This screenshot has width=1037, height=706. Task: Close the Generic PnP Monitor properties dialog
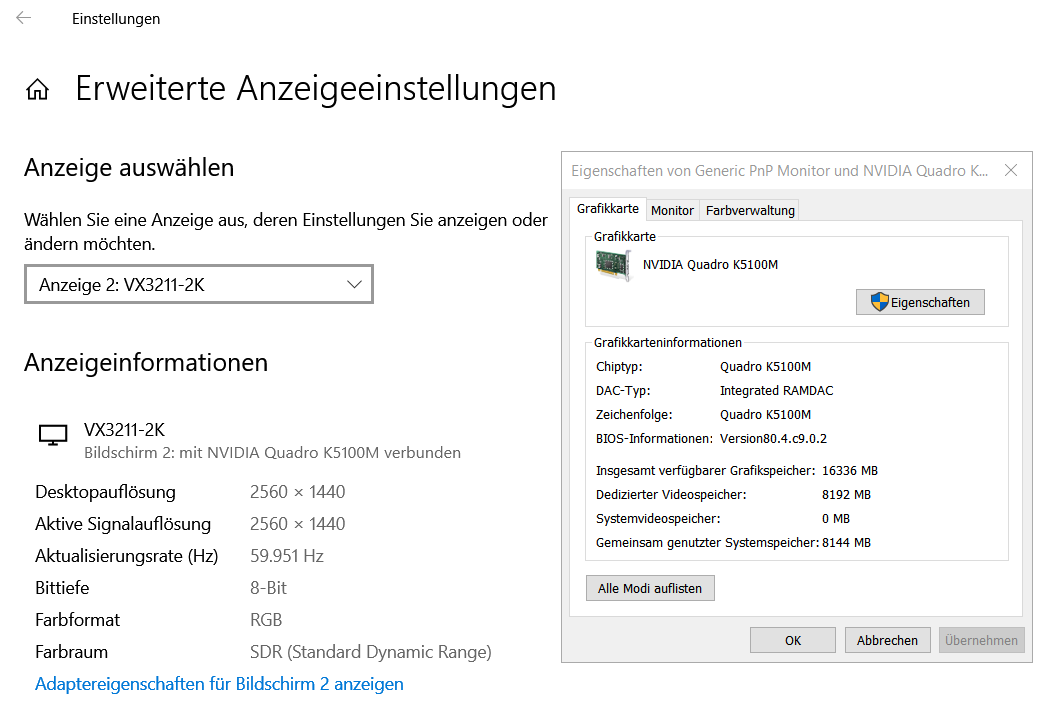(x=1011, y=171)
